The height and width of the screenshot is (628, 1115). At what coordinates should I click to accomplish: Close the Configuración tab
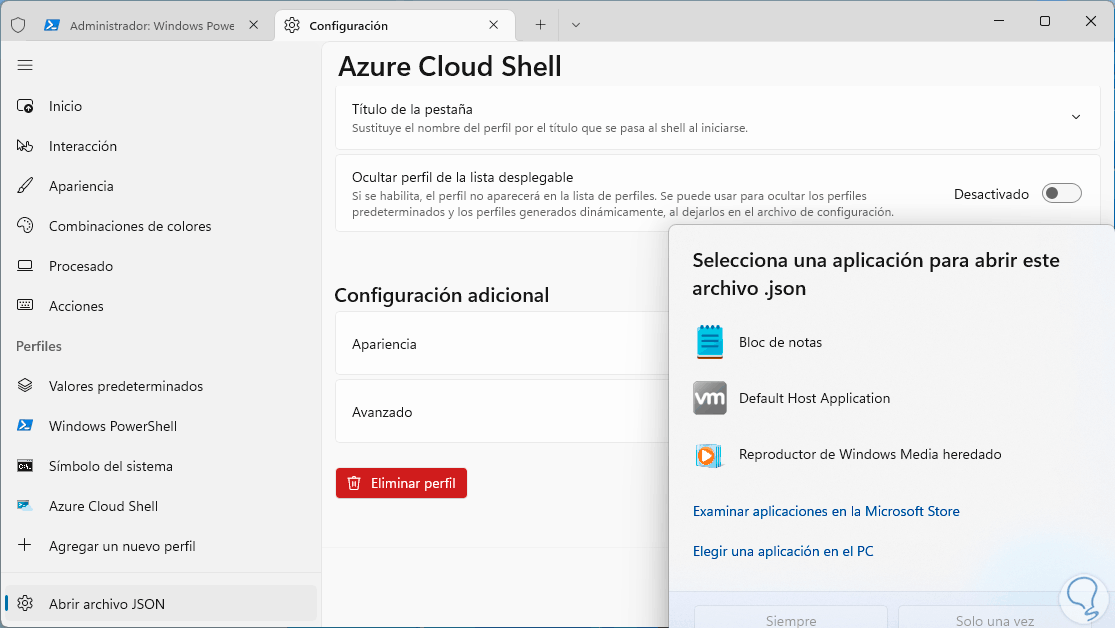pyautogui.click(x=494, y=25)
